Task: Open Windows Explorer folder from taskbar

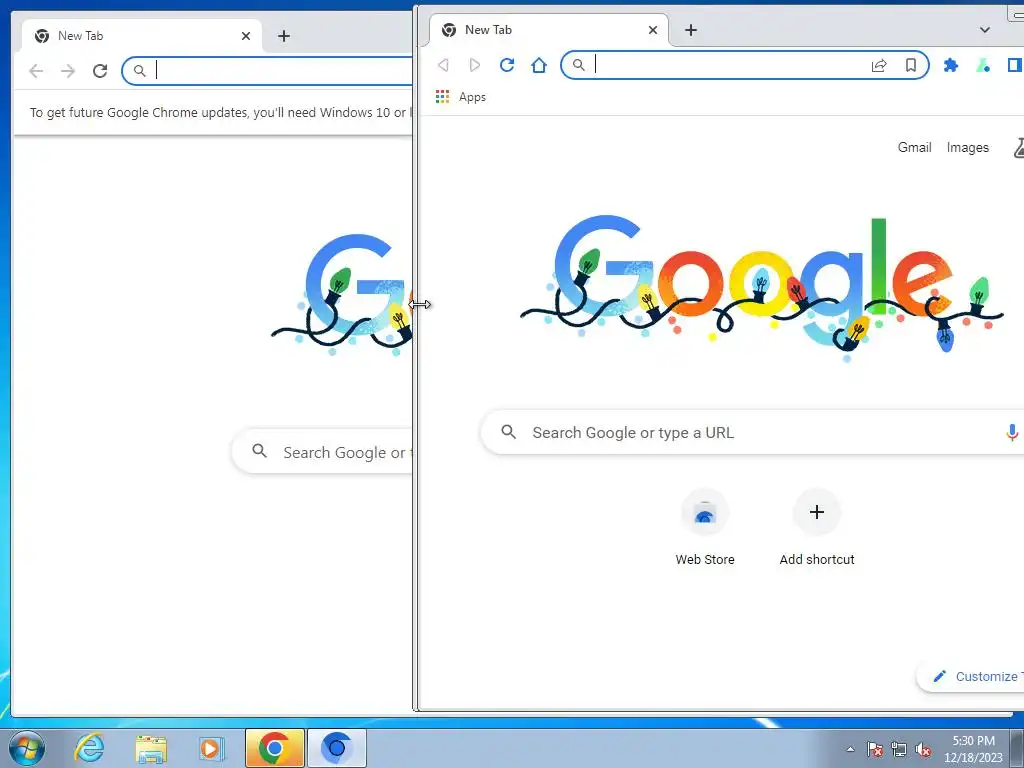Action: coord(151,748)
